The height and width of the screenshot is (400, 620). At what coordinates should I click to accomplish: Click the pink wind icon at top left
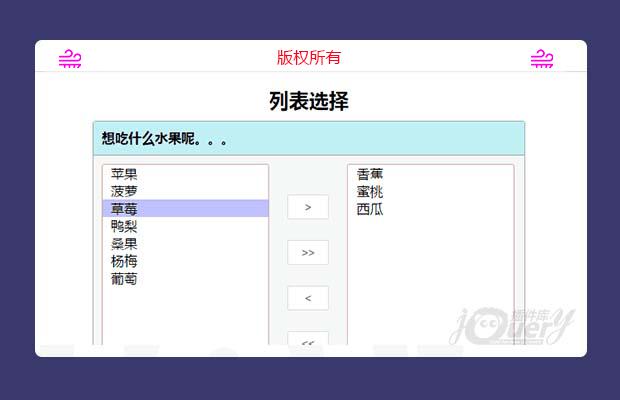pyautogui.click(x=70, y=59)
